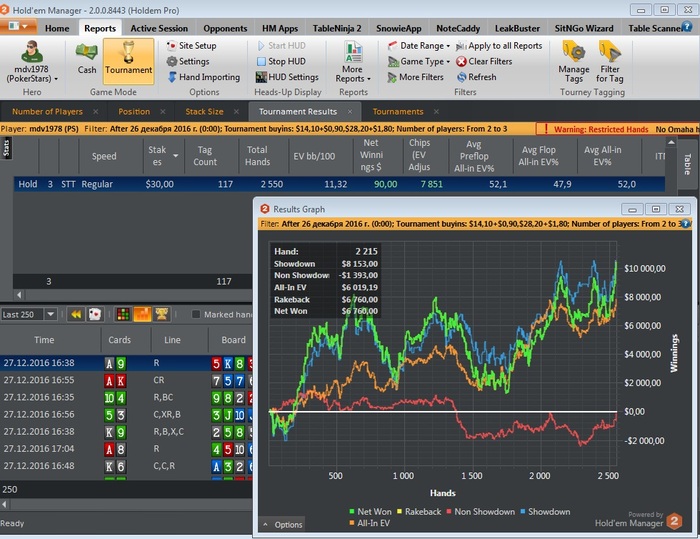Toggle Rakeback series in graph legend
This screenshot has height=539, width=700.
tap(419, 512)
